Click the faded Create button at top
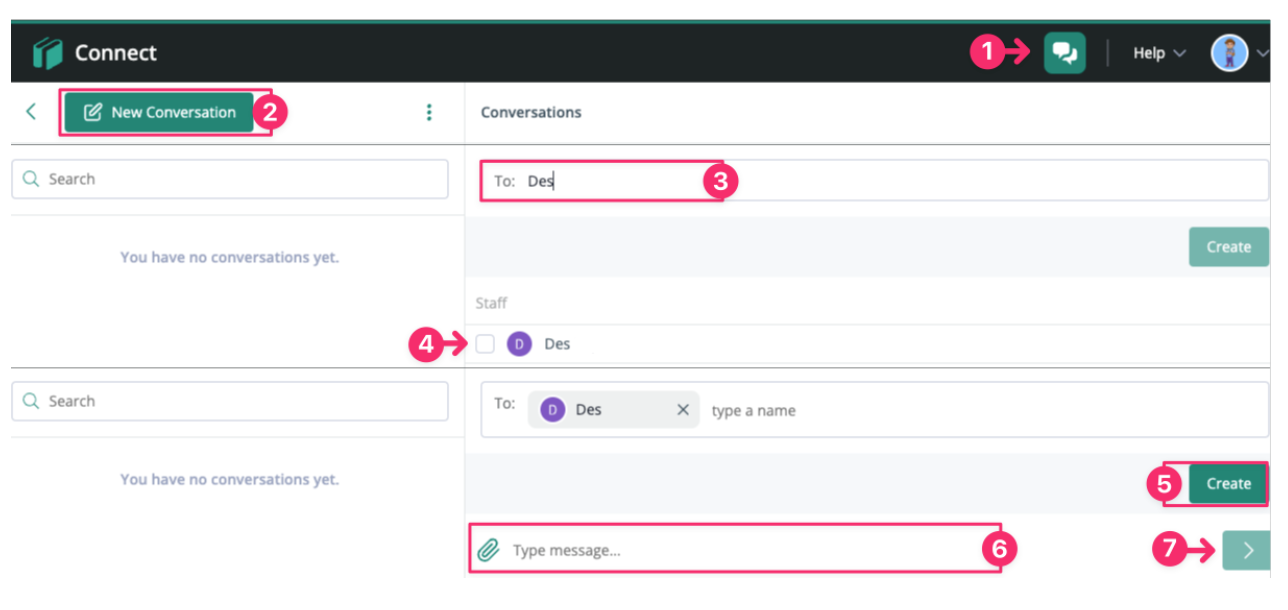 [1228, 247]
